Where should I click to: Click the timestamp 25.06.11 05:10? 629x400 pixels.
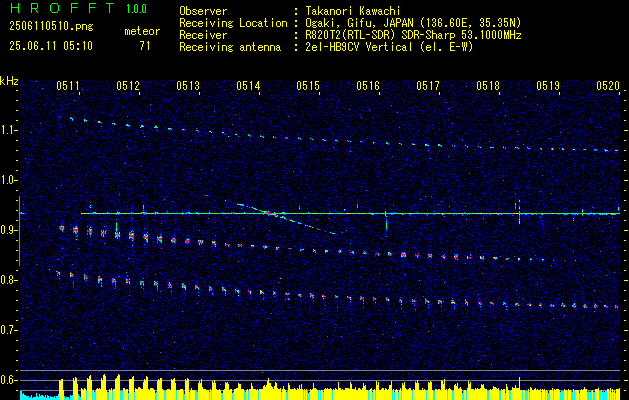[51, 46]
